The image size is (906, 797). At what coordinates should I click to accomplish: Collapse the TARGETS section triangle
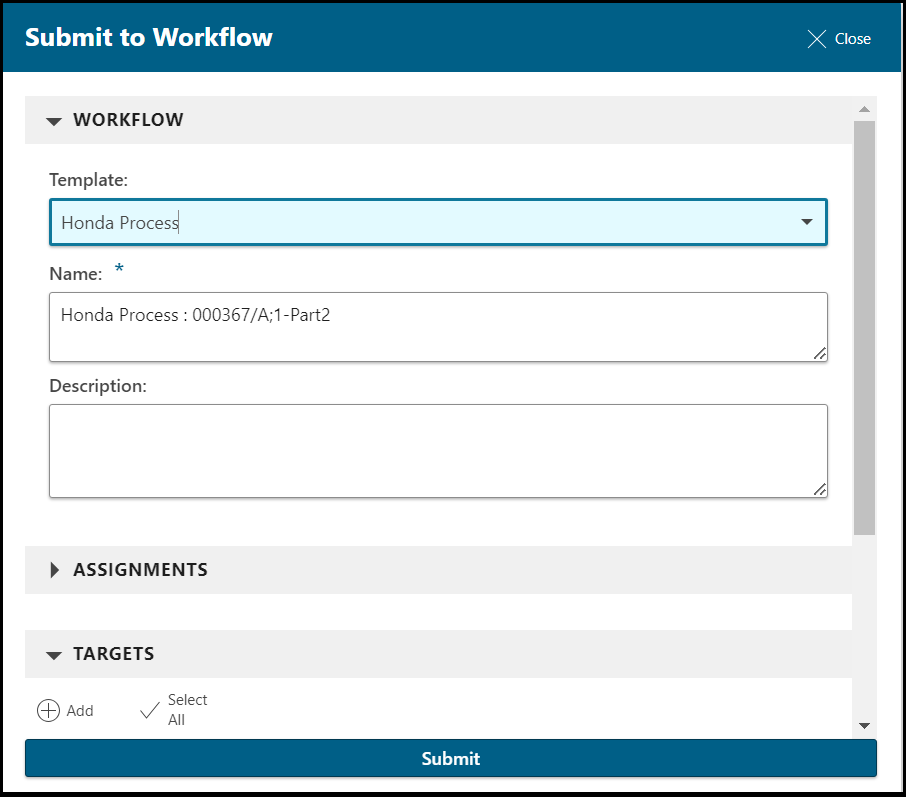click(54, 655)
